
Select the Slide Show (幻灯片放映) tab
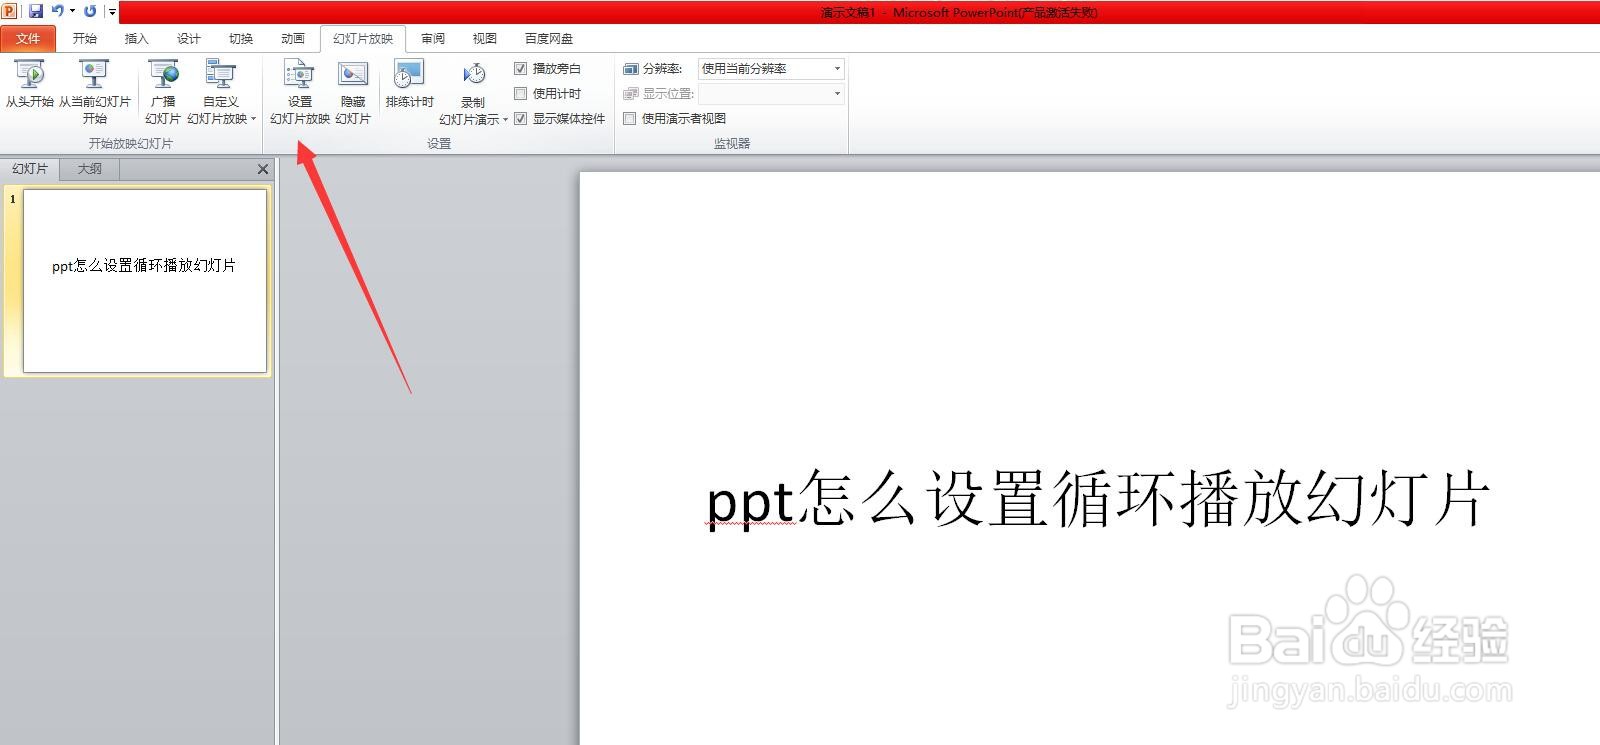[x=363, y=39]
